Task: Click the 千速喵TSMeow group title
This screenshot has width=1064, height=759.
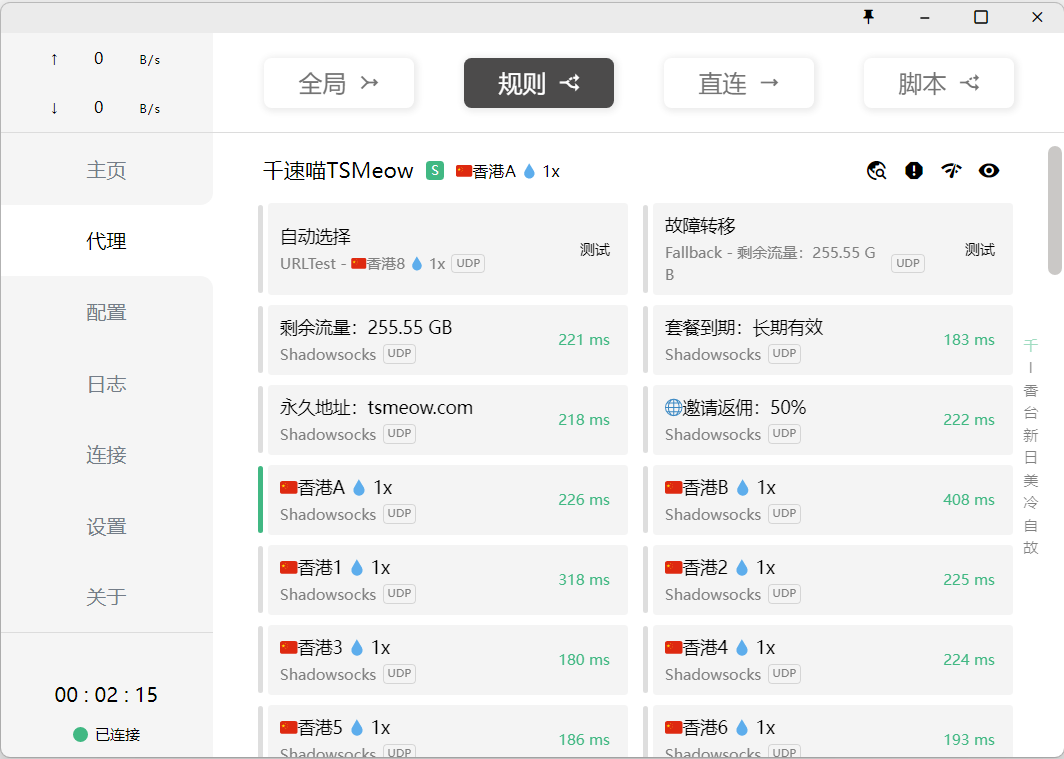Action: click(338, 170)
